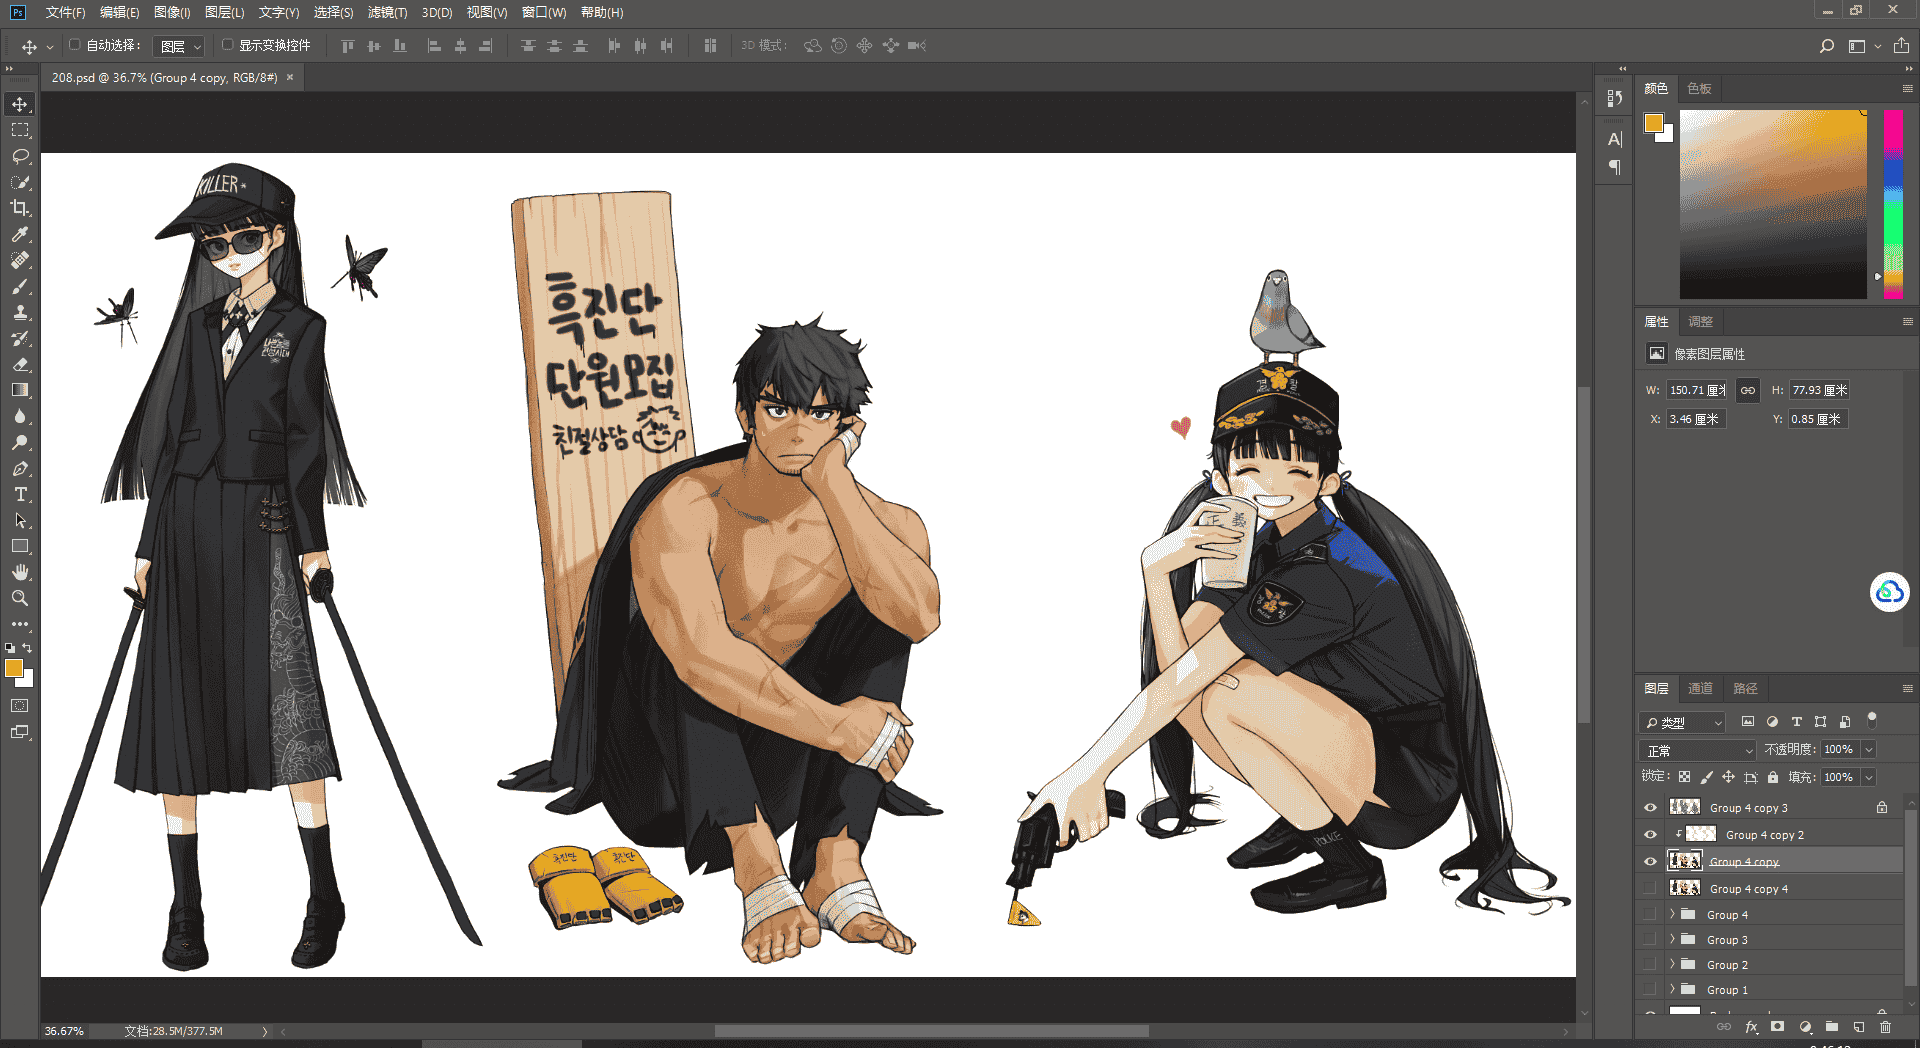Tick the 显示变换控件 checkbox

click(227, 45)
